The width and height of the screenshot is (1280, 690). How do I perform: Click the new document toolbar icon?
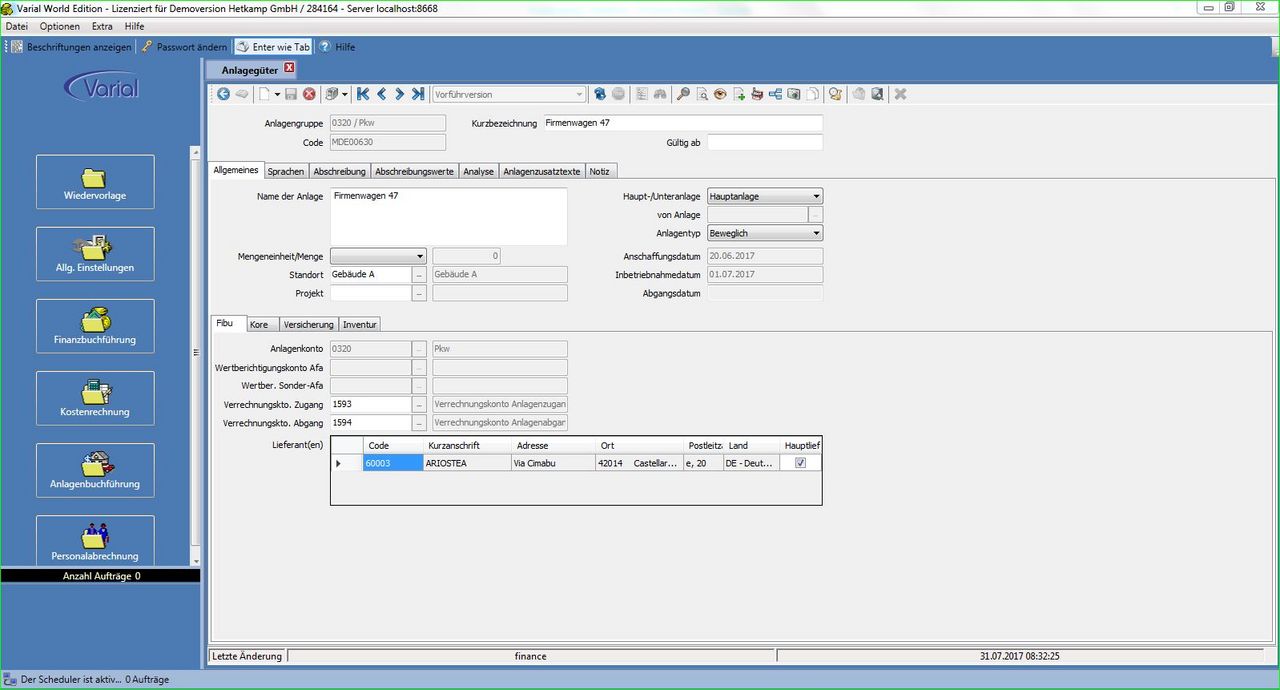[264, 94]
